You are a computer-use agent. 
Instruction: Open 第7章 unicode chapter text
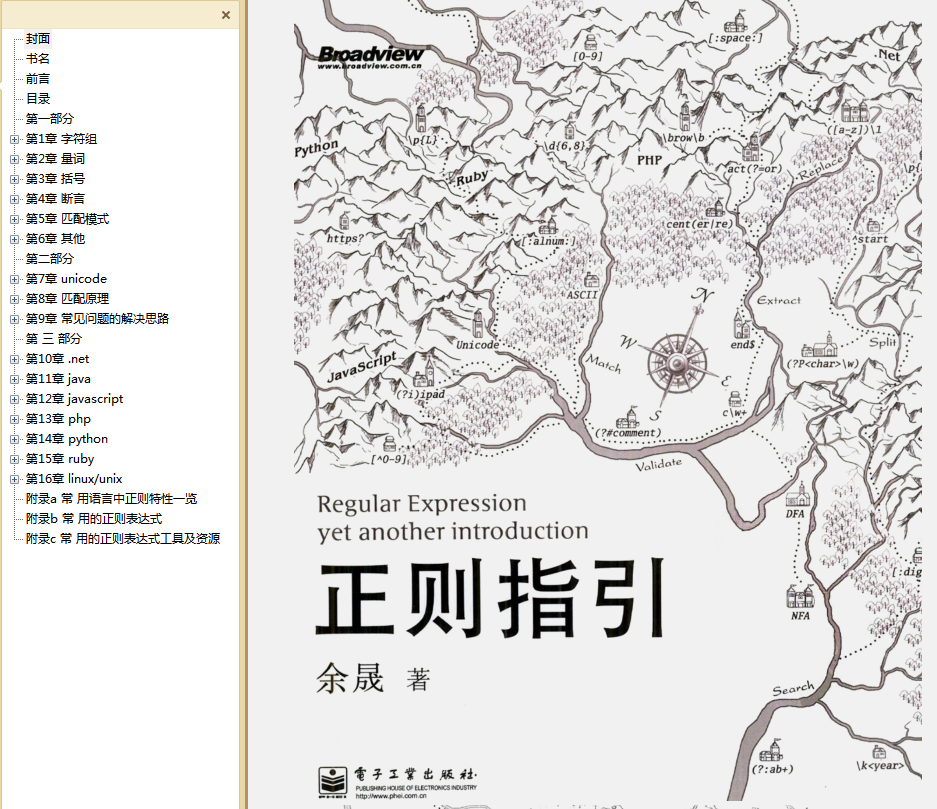pyautogui.click(x=66, y=279)
